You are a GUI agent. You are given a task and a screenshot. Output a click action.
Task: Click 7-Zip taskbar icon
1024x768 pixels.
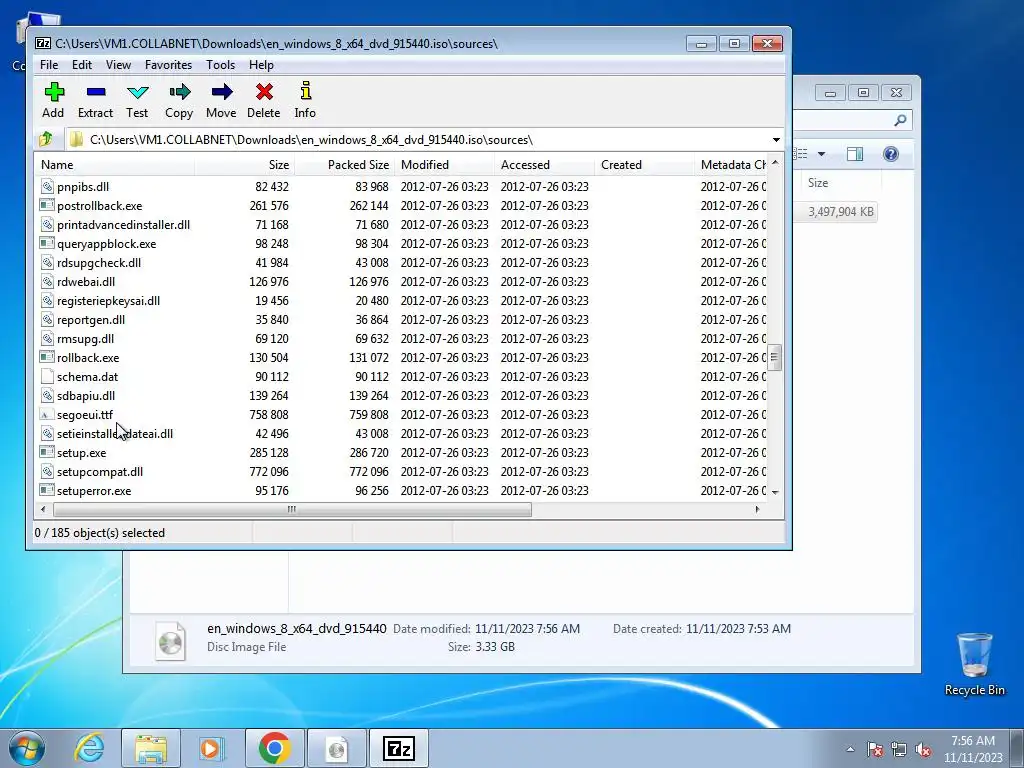point(399,748)
